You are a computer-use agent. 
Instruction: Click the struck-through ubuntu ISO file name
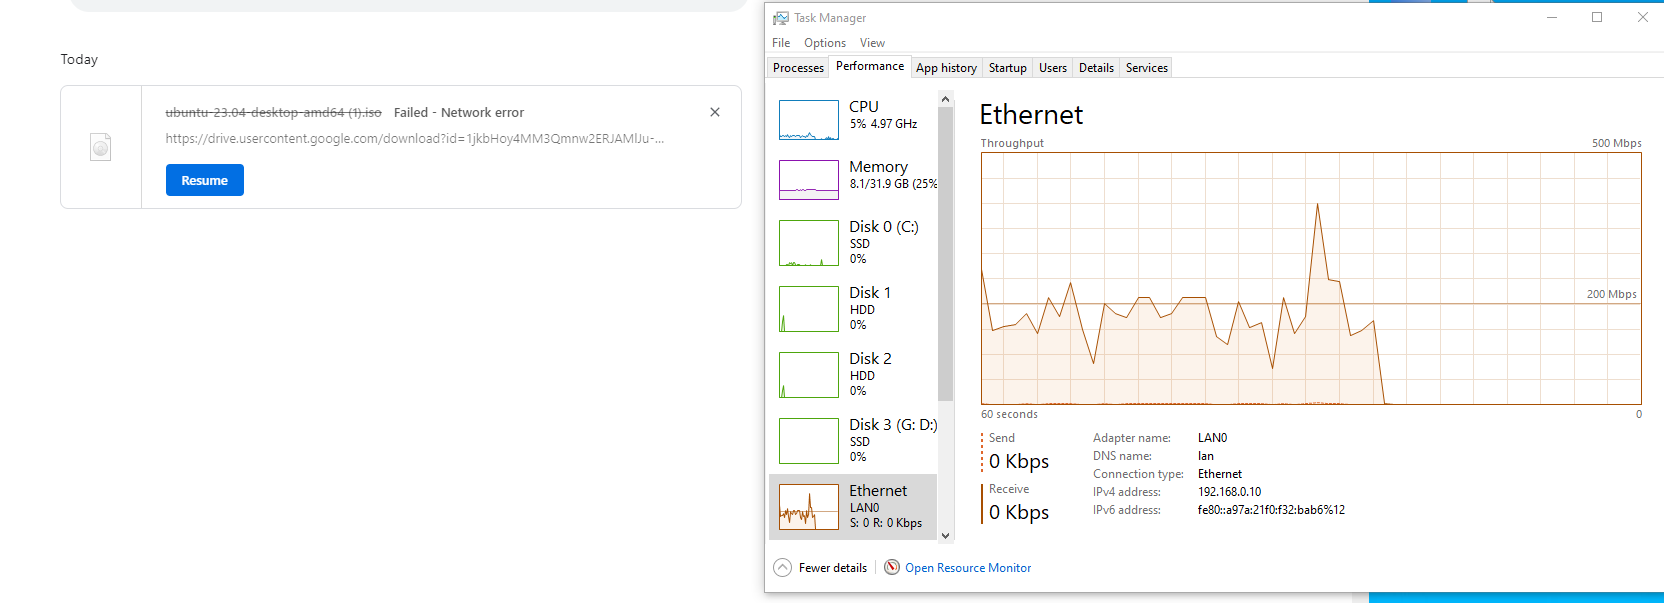(x=273, y=112)
